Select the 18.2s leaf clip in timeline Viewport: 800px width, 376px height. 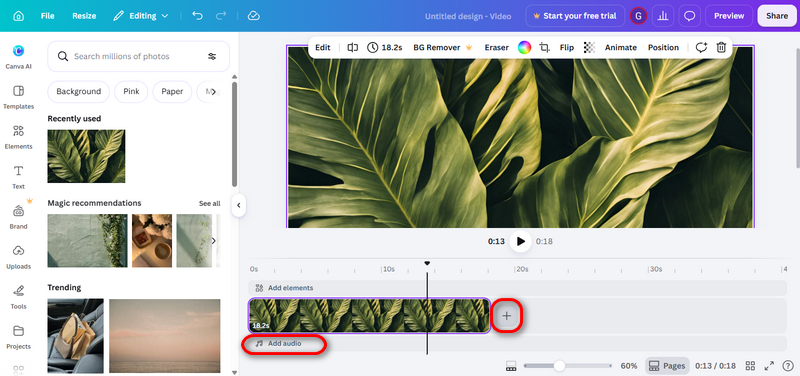(x=369, y=316)
